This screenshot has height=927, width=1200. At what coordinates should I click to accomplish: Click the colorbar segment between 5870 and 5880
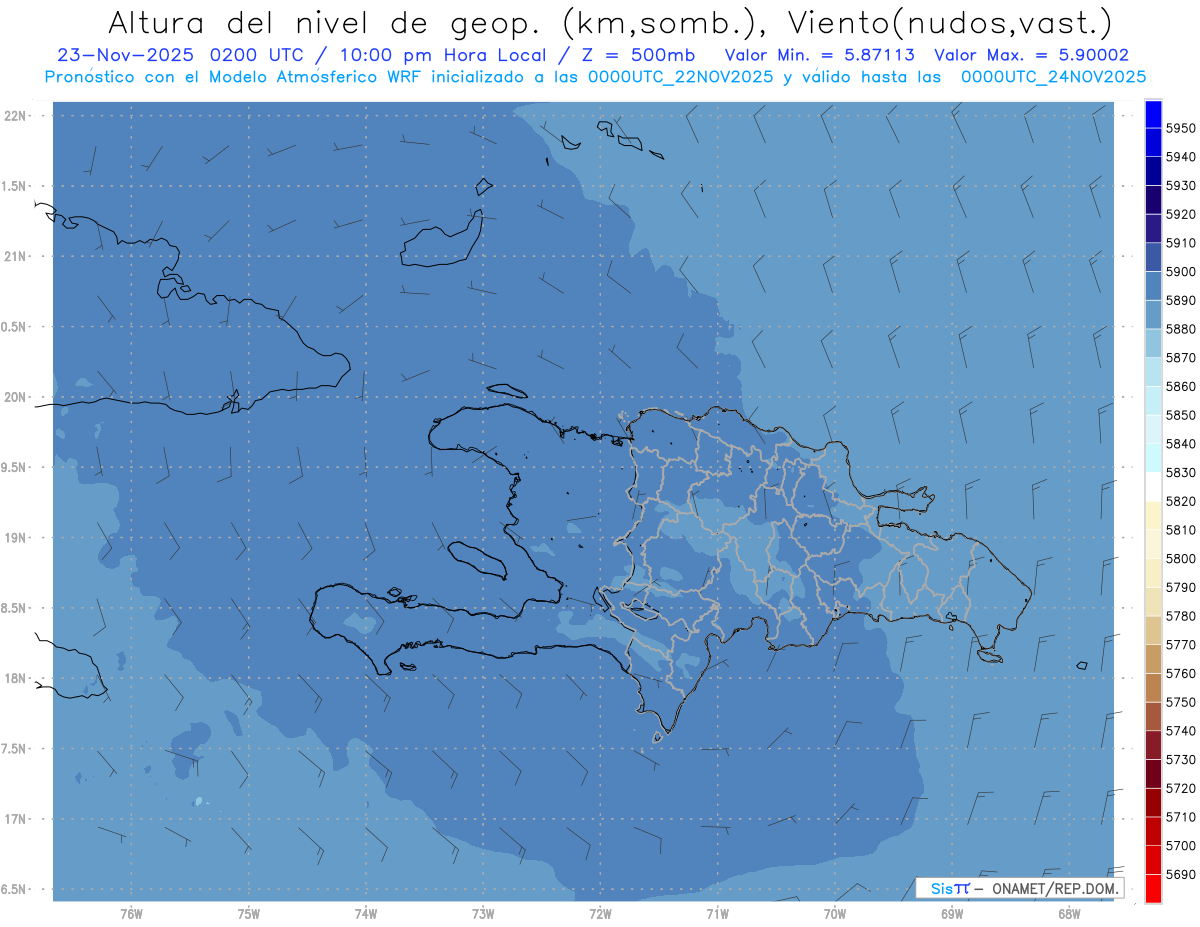[x=1153, y=343]
